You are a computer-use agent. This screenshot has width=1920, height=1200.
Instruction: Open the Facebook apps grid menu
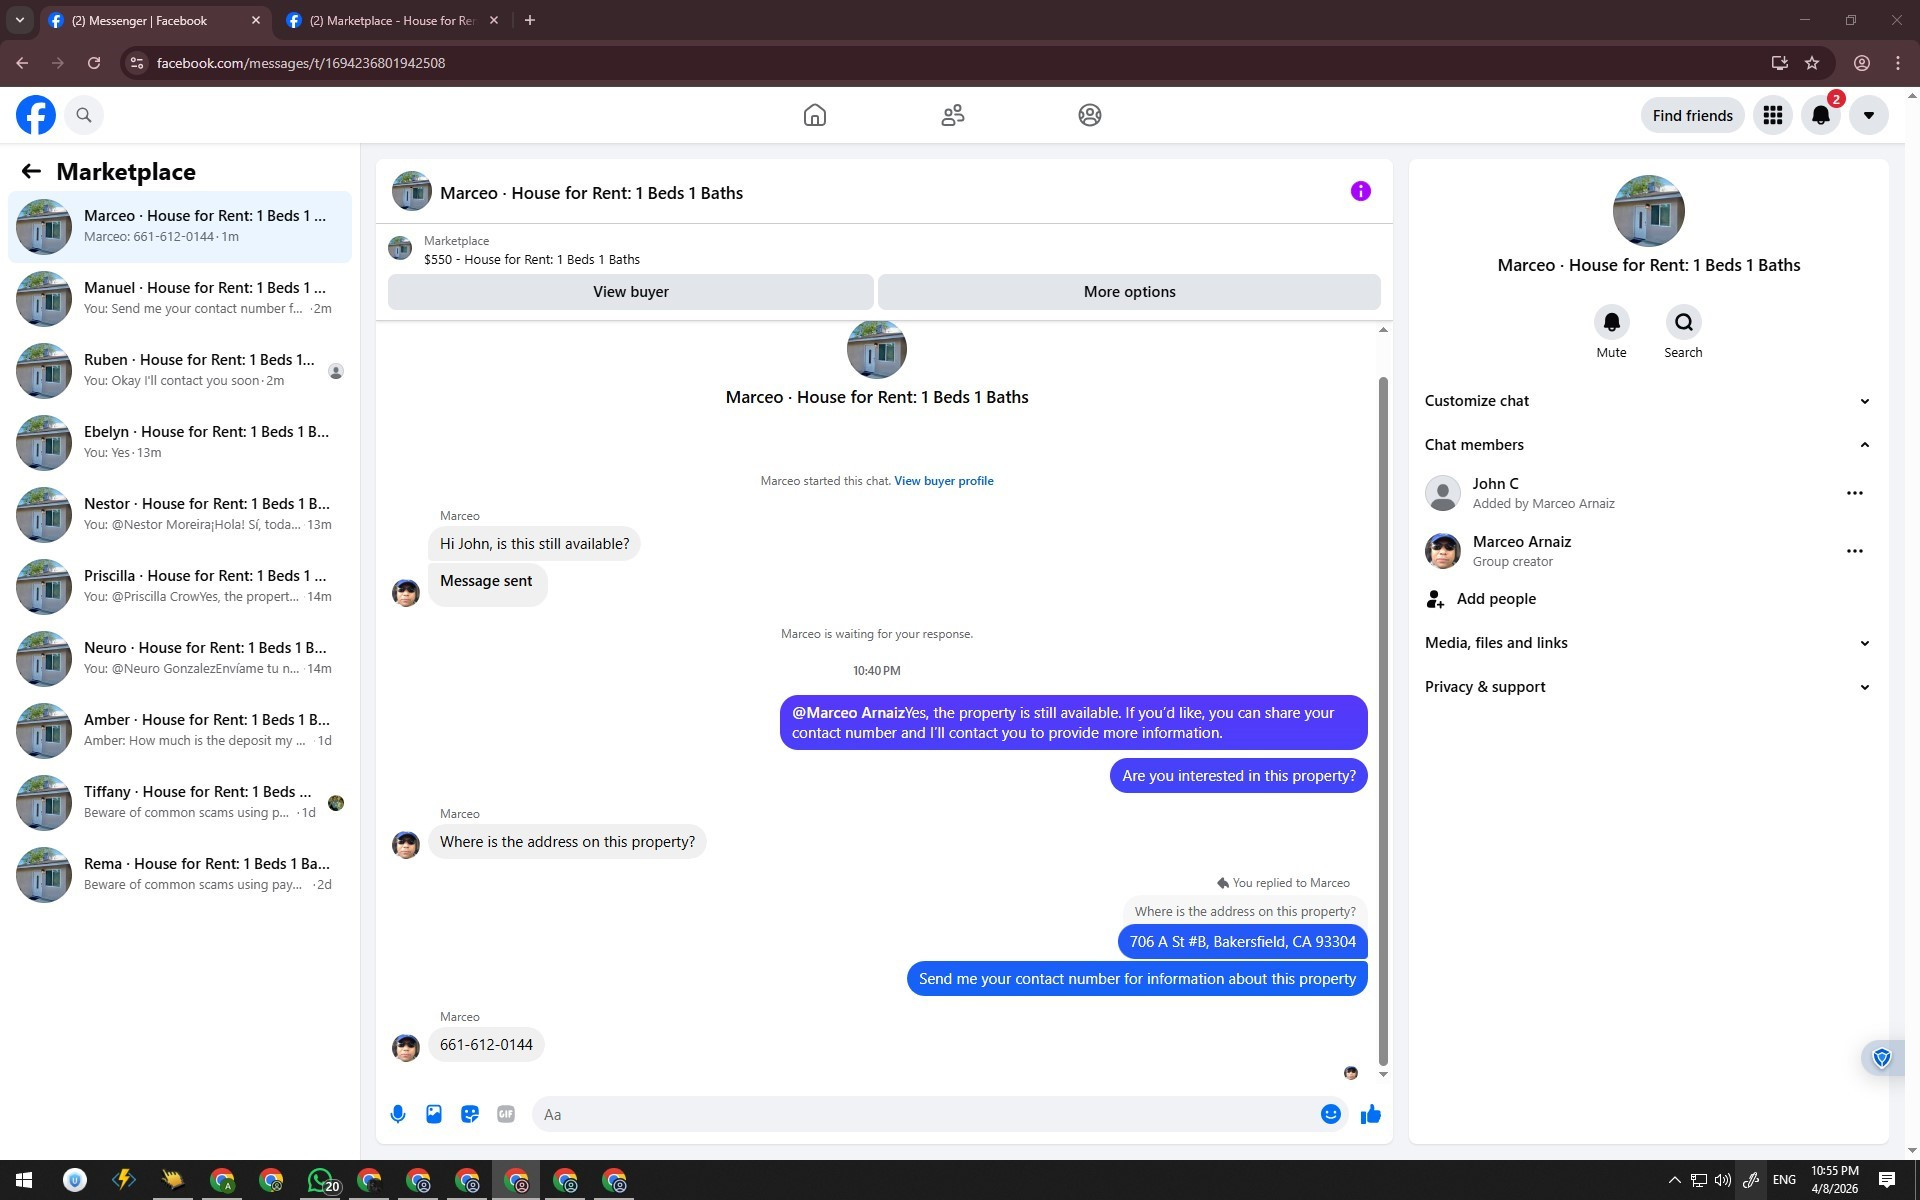1772,115
